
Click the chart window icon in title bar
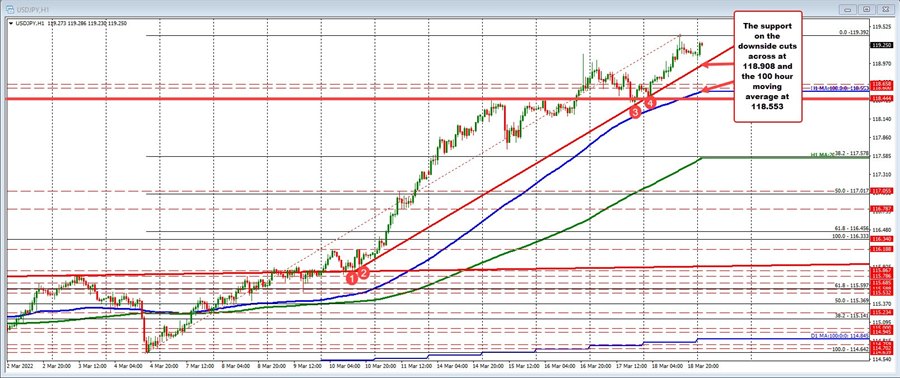9,9
